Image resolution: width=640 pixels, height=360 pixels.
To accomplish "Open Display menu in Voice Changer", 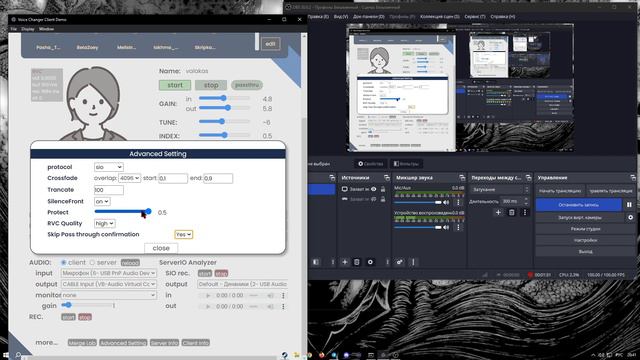I will [x=28, y=29].
